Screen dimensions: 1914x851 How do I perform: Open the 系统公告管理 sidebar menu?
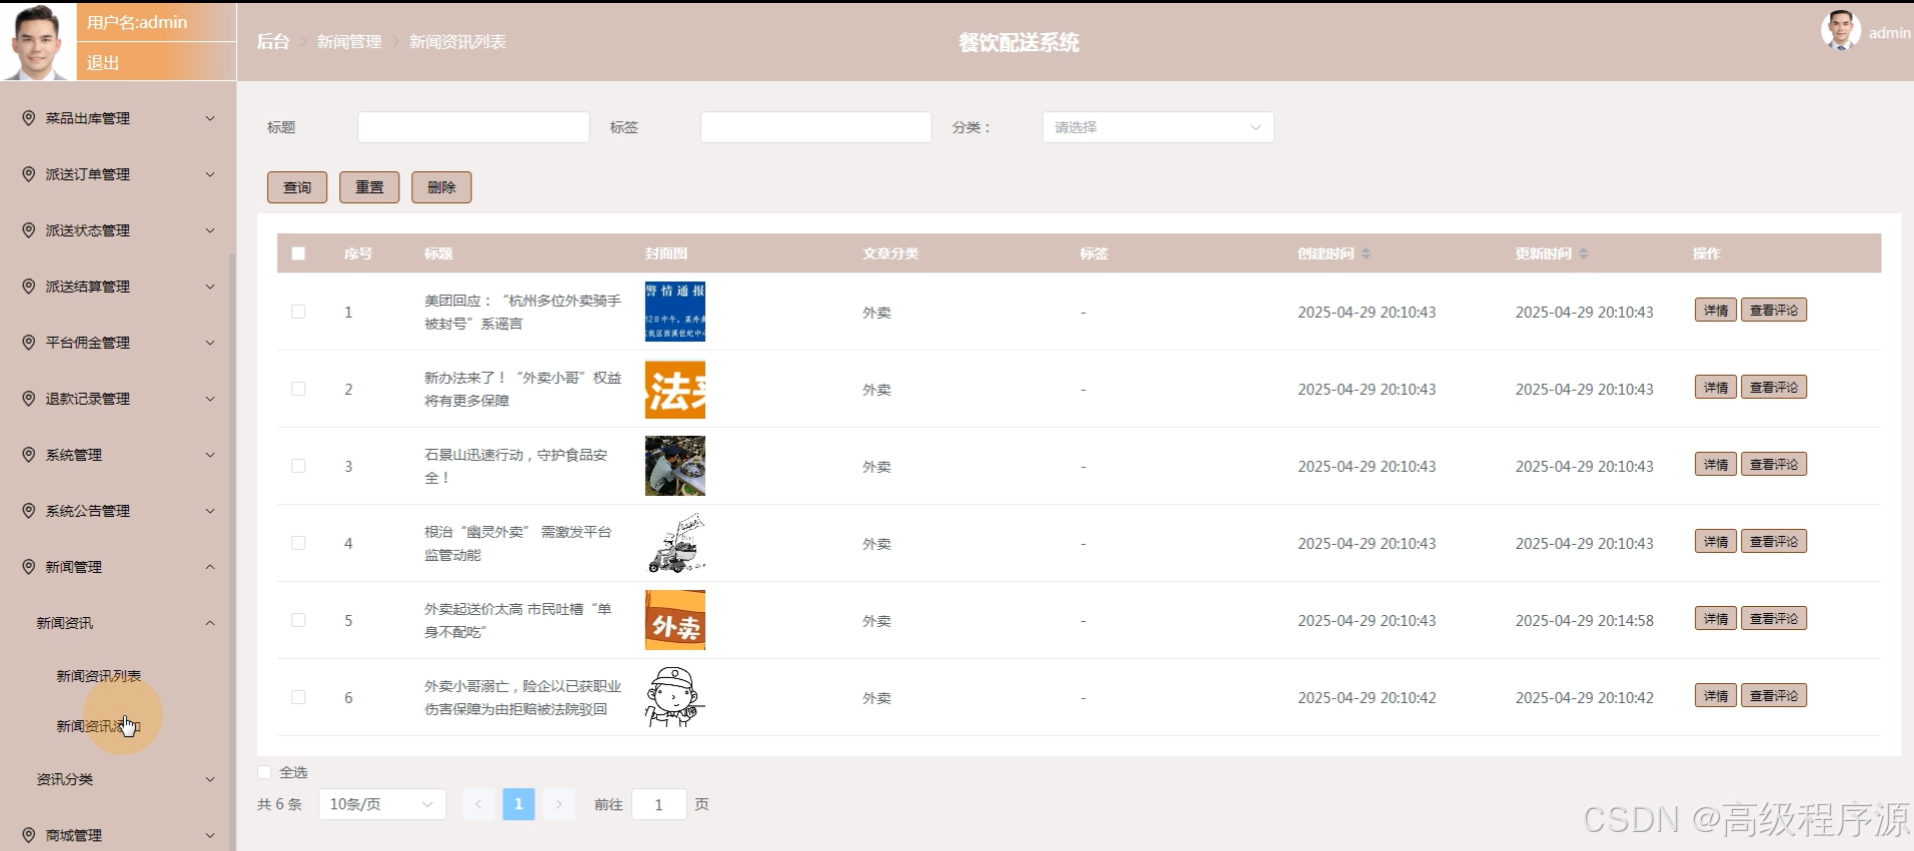(x=117, y=510)
